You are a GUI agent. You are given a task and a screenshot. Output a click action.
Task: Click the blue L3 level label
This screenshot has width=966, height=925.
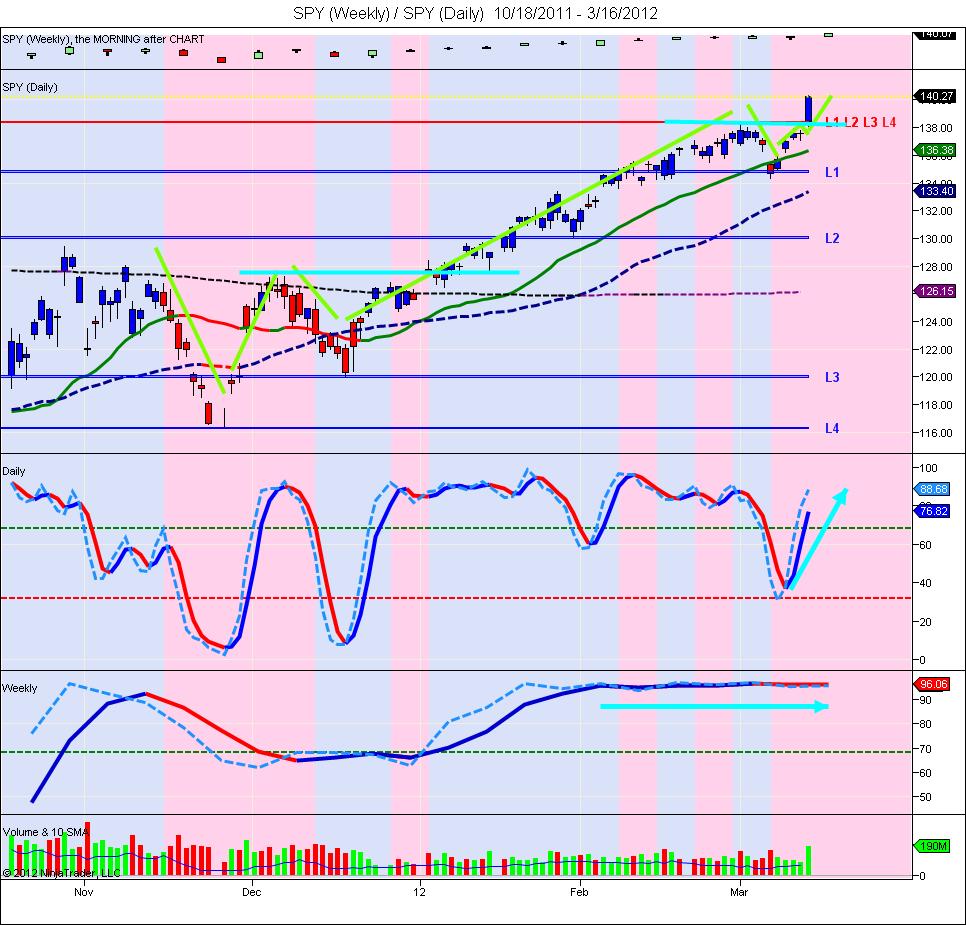click(832, 377)
